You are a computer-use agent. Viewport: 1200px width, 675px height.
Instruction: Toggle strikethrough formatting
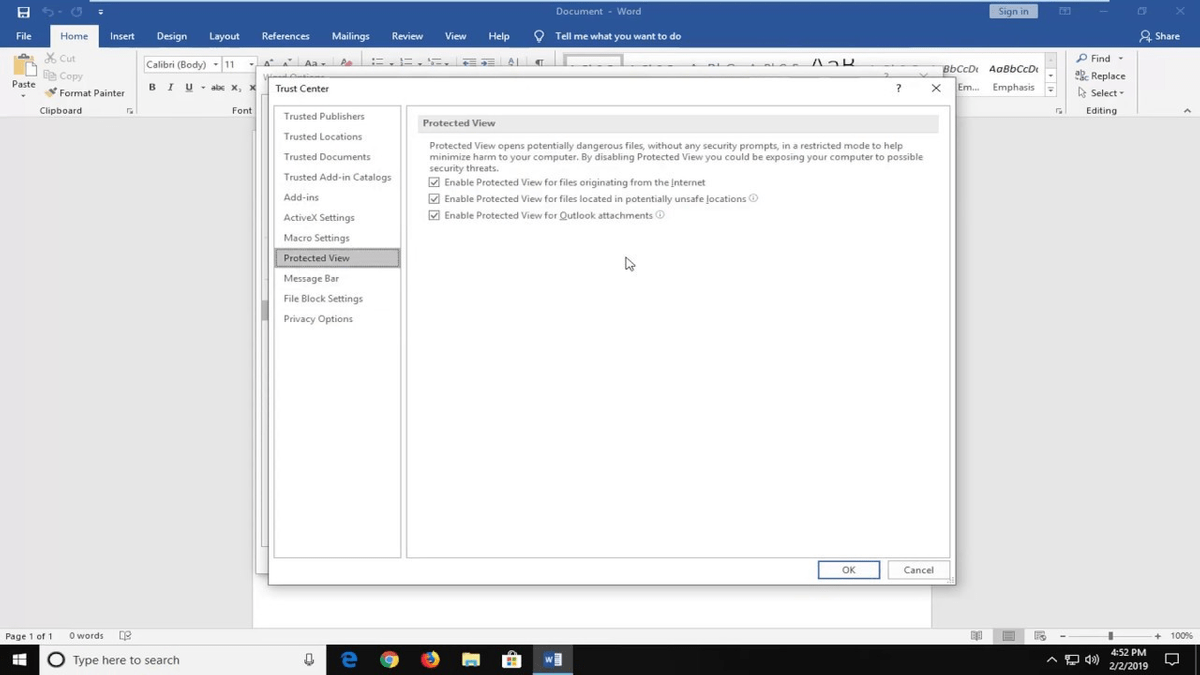(x=217, y=87)
